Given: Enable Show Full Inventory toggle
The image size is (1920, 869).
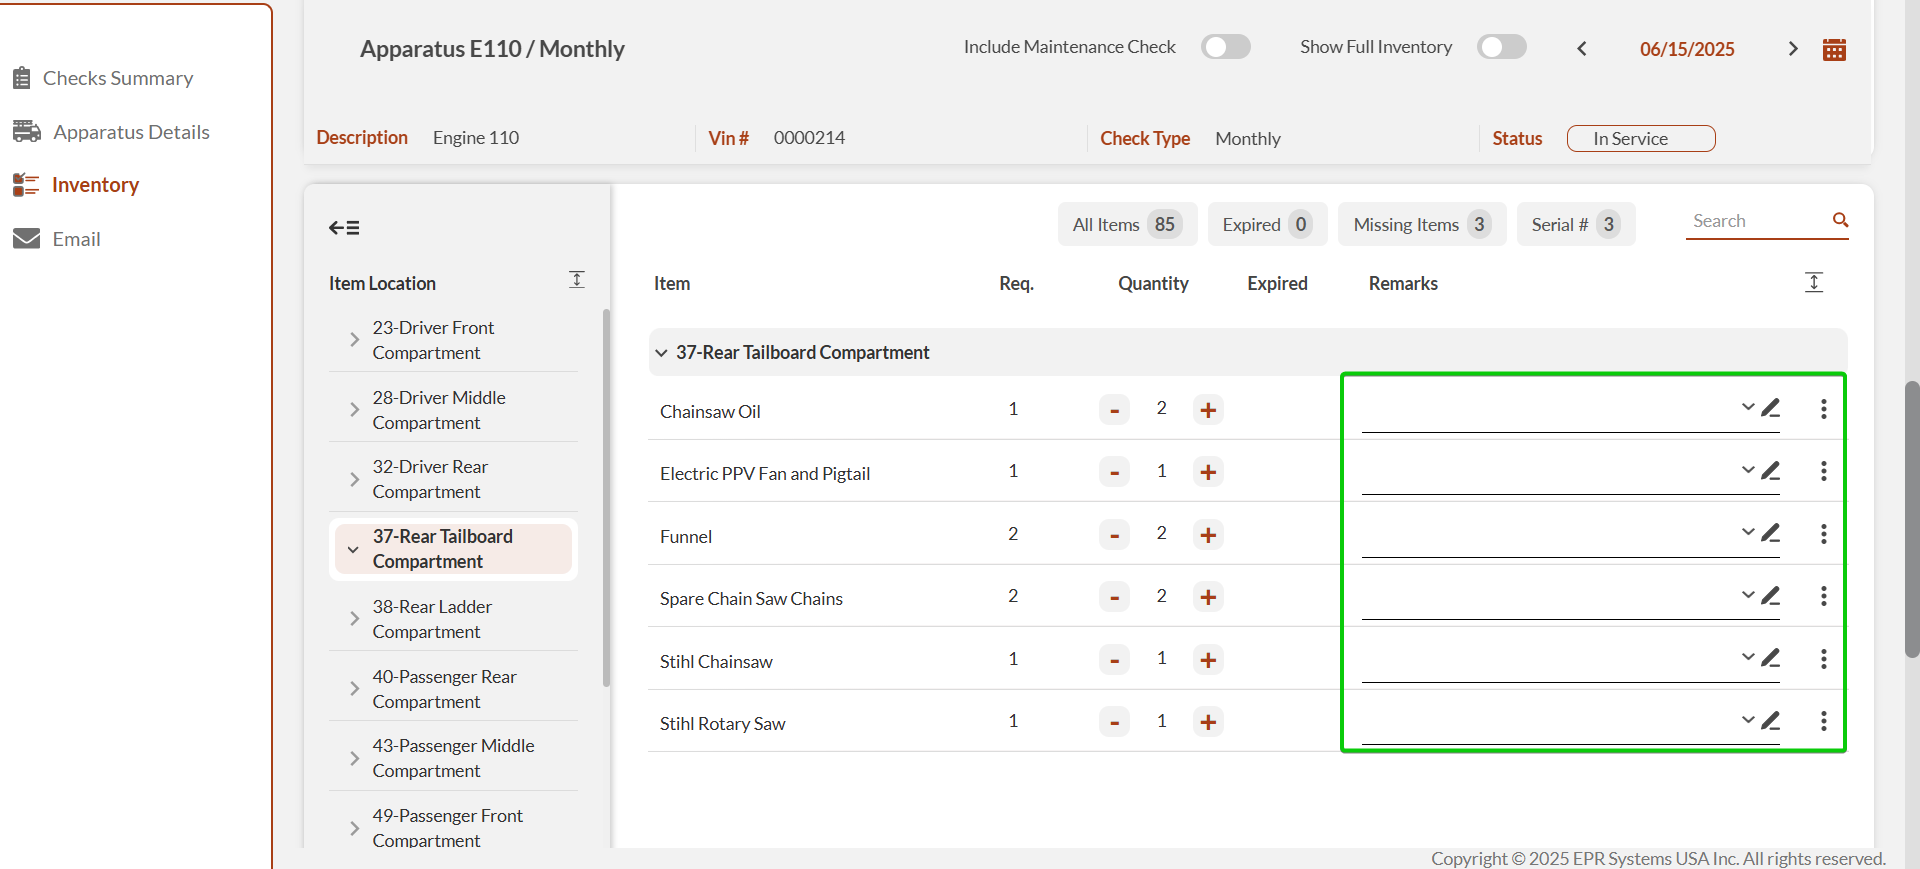Looking at the screenshot, I should click(x=1501, y=47).
